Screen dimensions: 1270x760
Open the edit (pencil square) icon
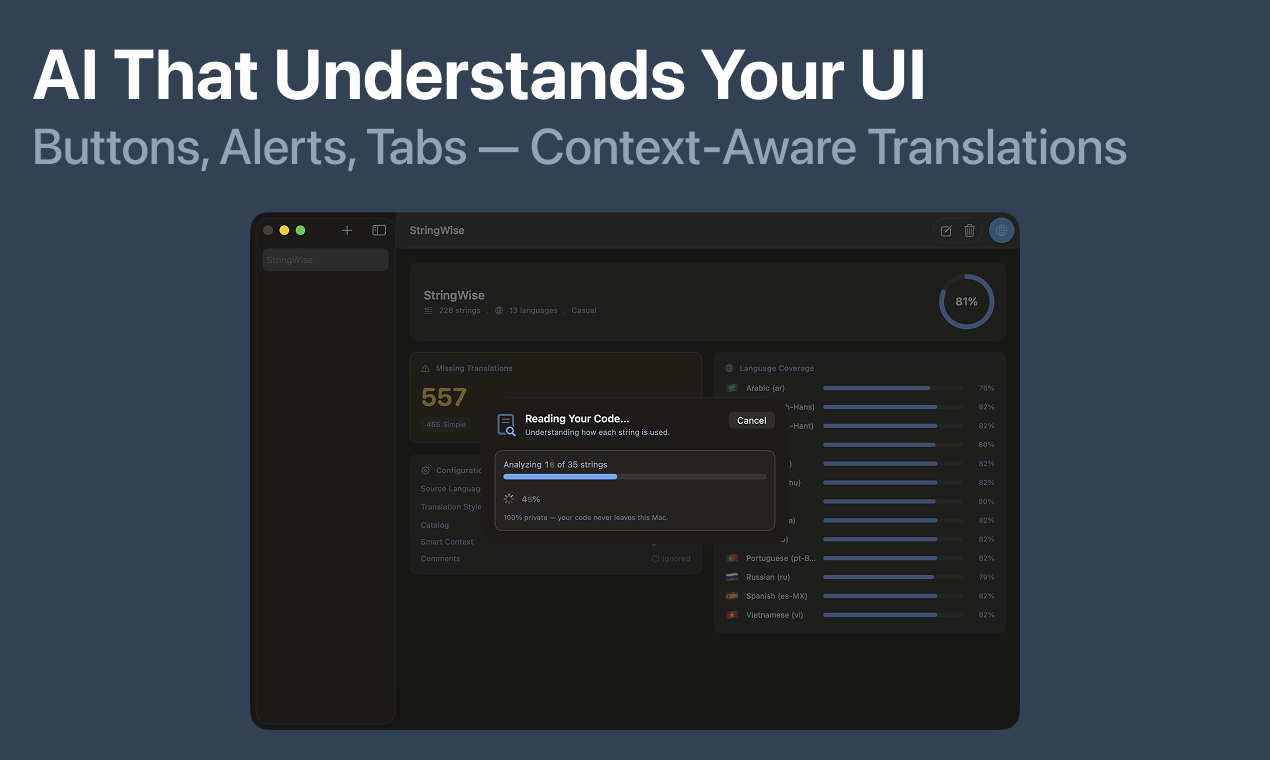(946, 231)
